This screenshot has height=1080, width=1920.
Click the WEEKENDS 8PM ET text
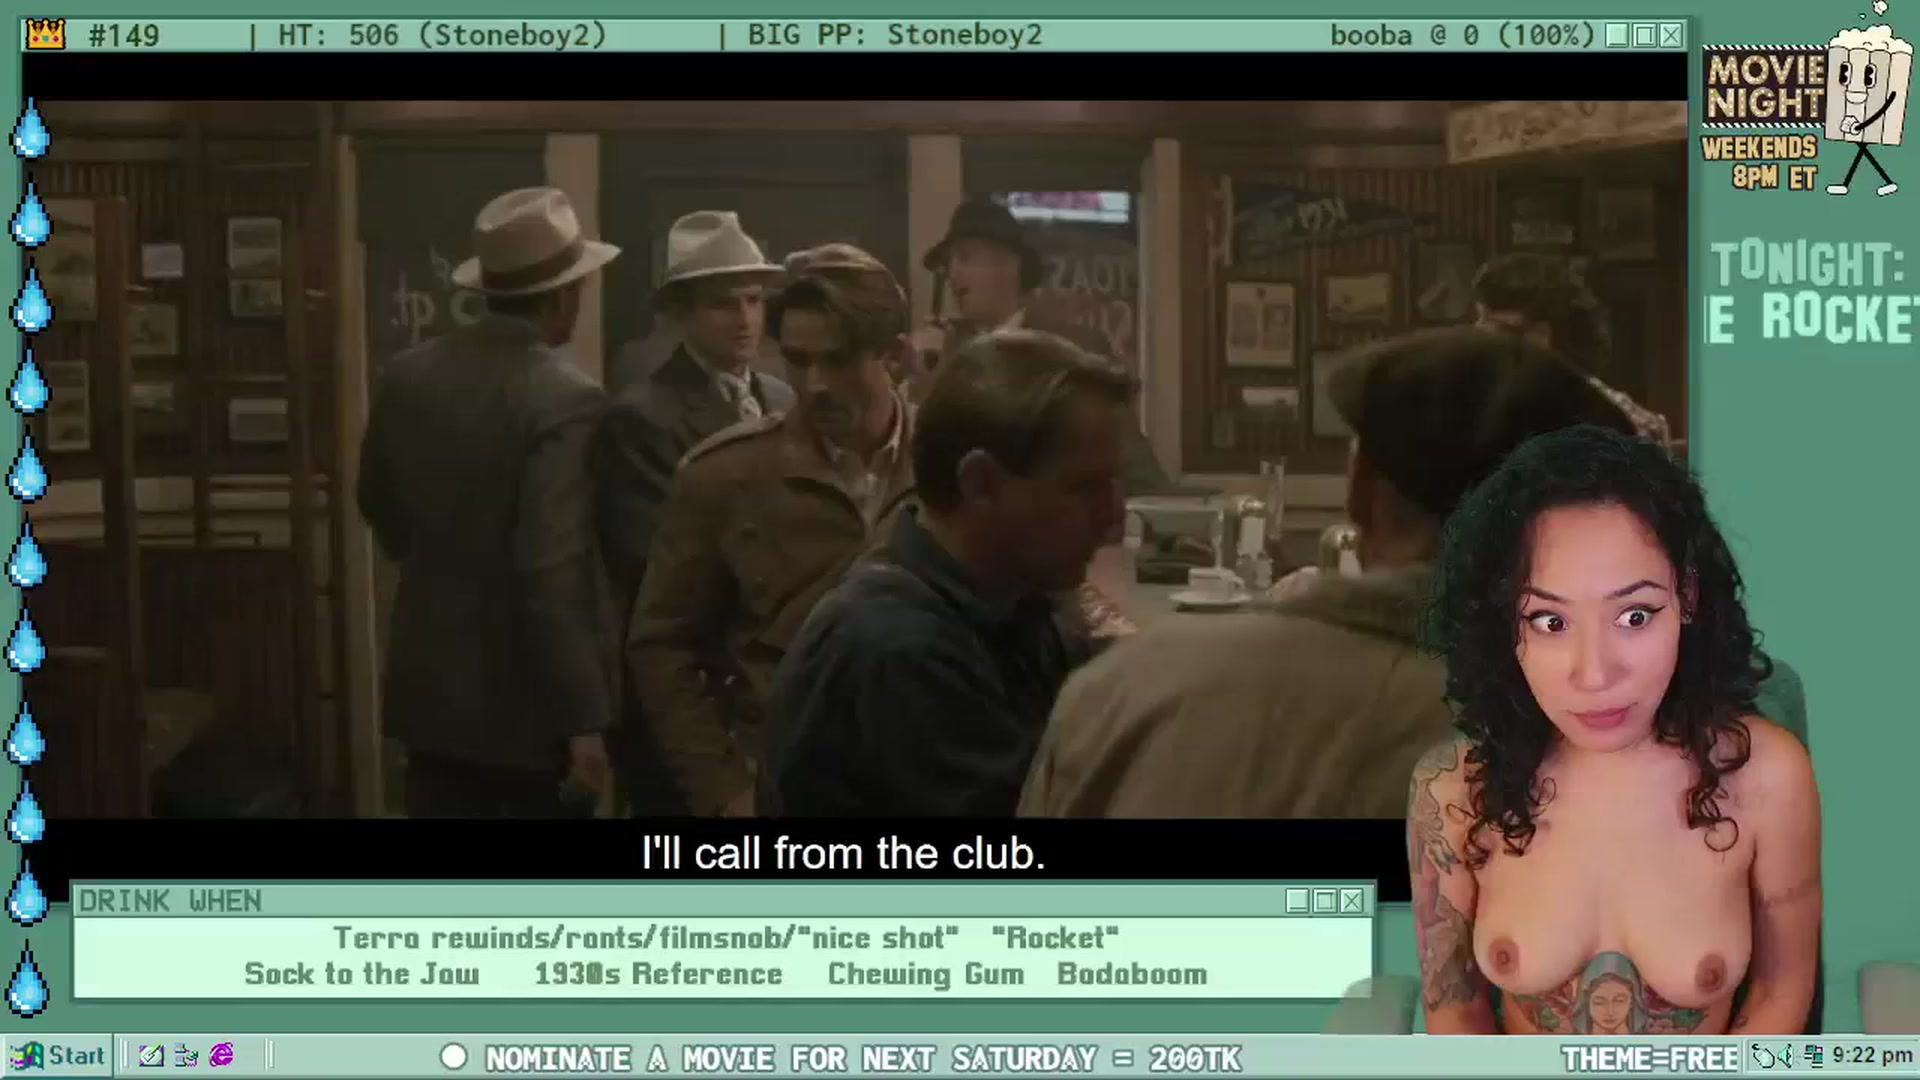point(1760,162)
